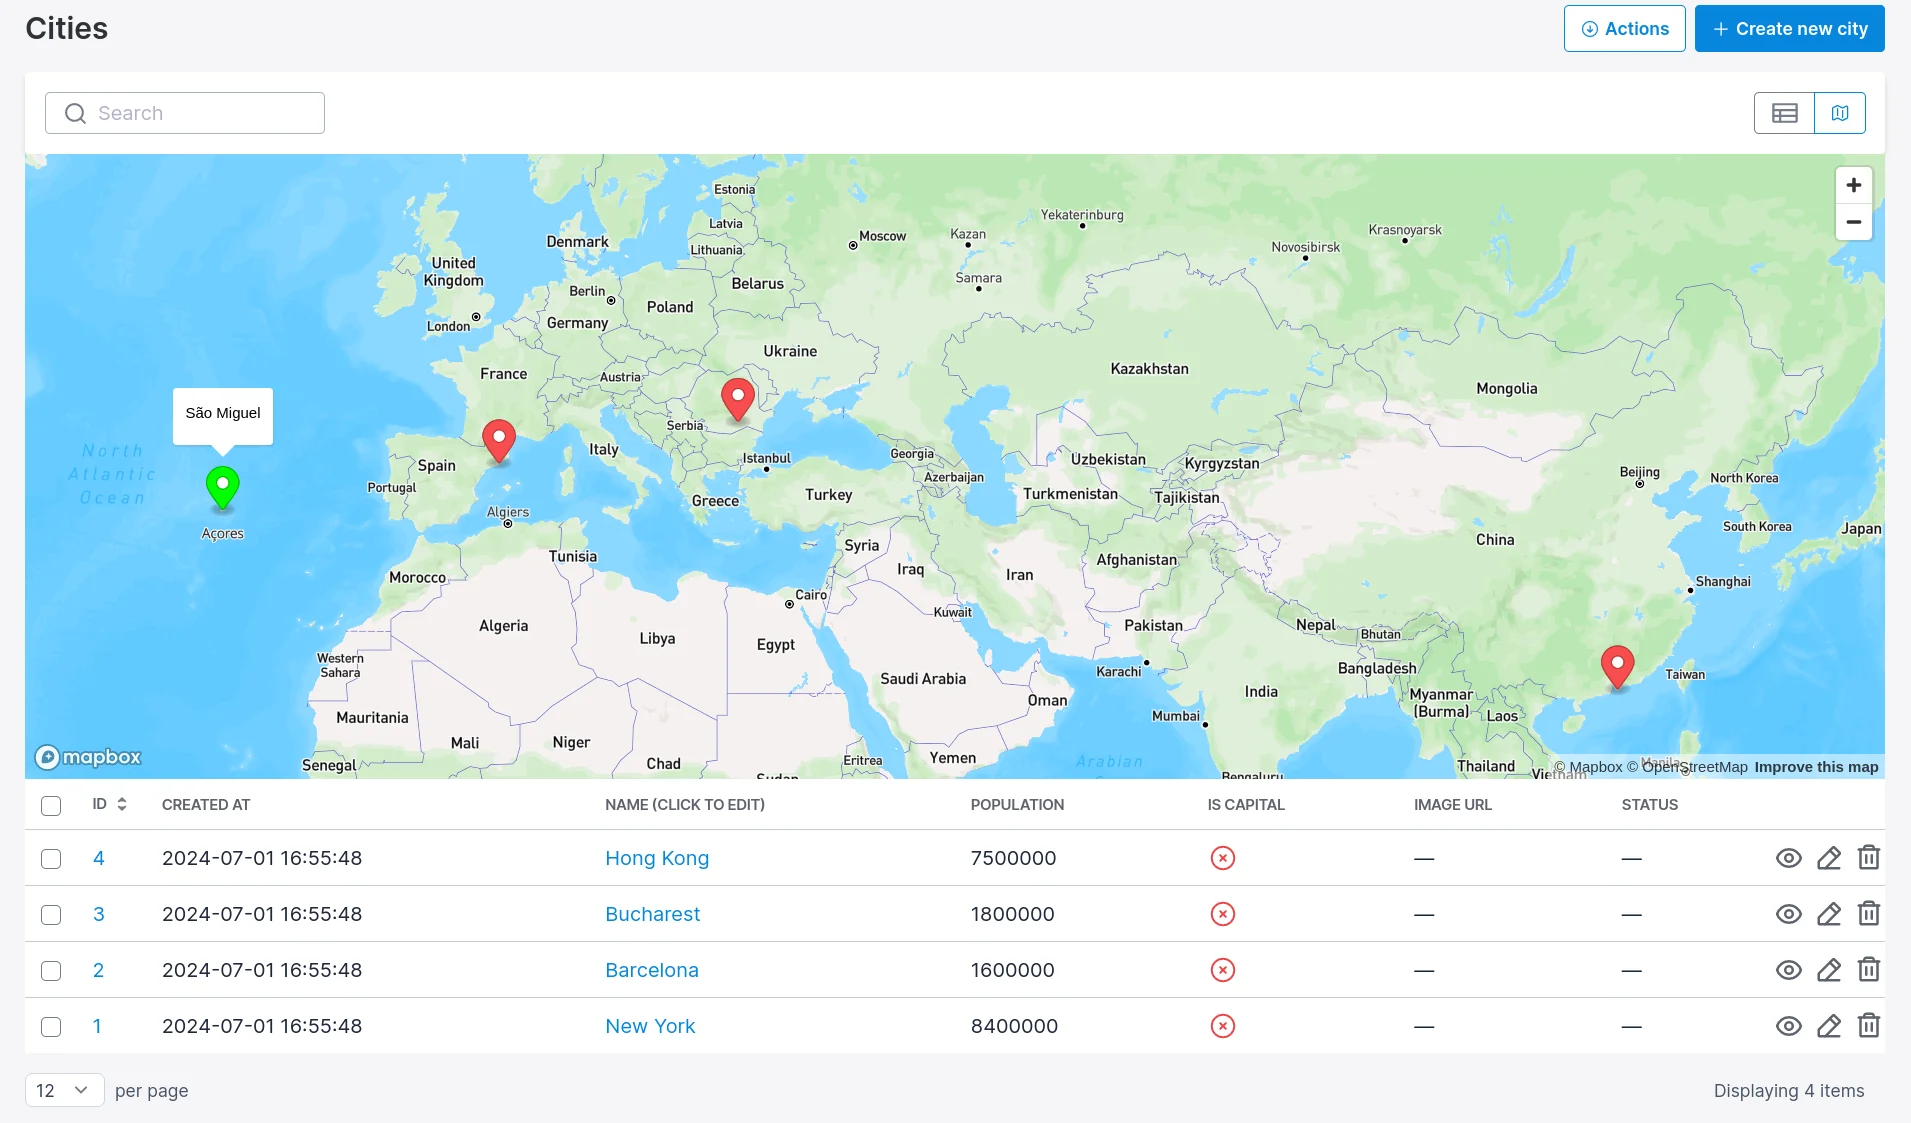
Task: Check the Hong Kong row checkbox
Action: point(51,858)
